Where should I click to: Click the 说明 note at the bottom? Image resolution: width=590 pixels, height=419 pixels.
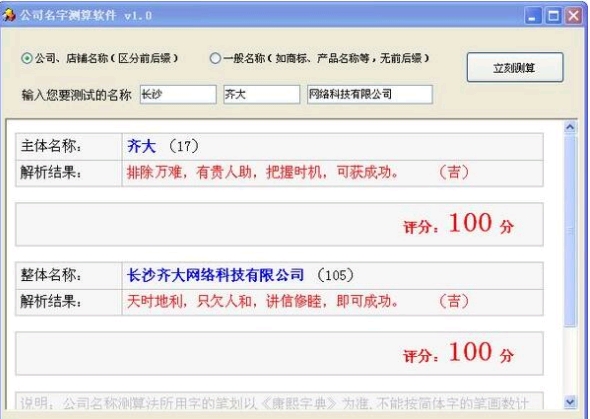(x=275, y=403)
